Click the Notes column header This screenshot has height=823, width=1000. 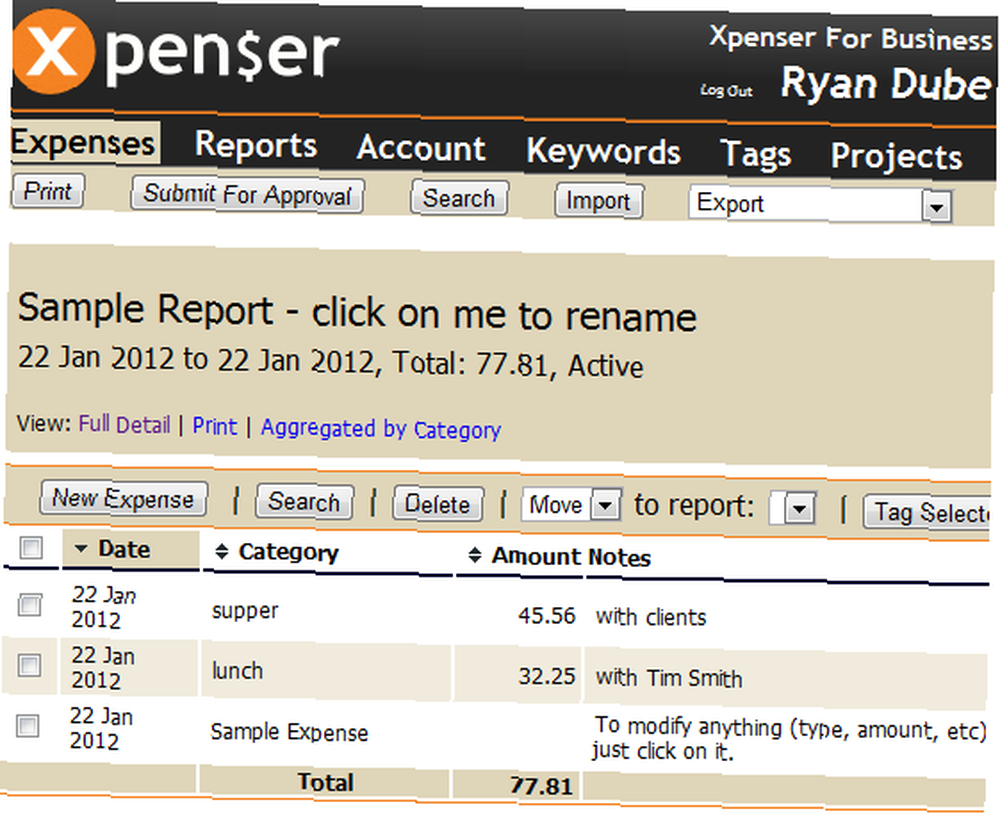[619, 558]
